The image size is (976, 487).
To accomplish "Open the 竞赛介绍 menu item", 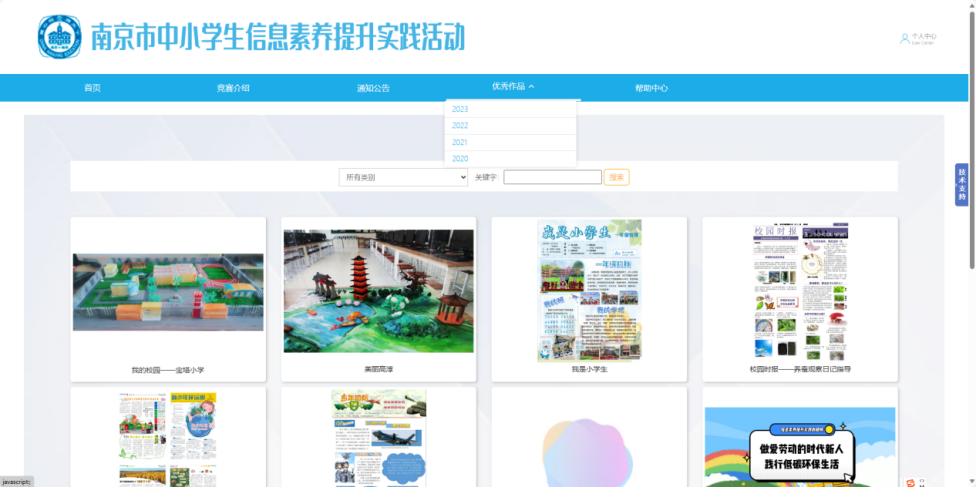I will click(x=233, y=88).
